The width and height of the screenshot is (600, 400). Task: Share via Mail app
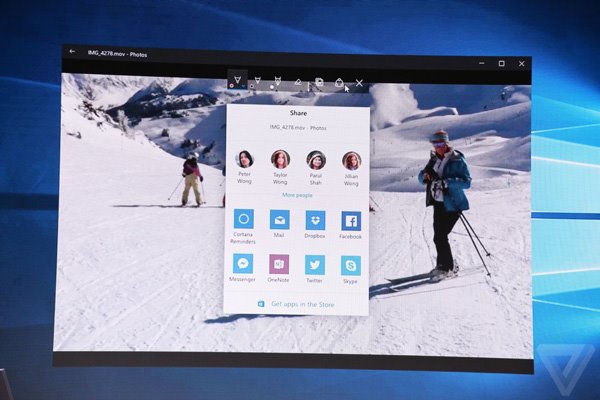pos(279,224)
